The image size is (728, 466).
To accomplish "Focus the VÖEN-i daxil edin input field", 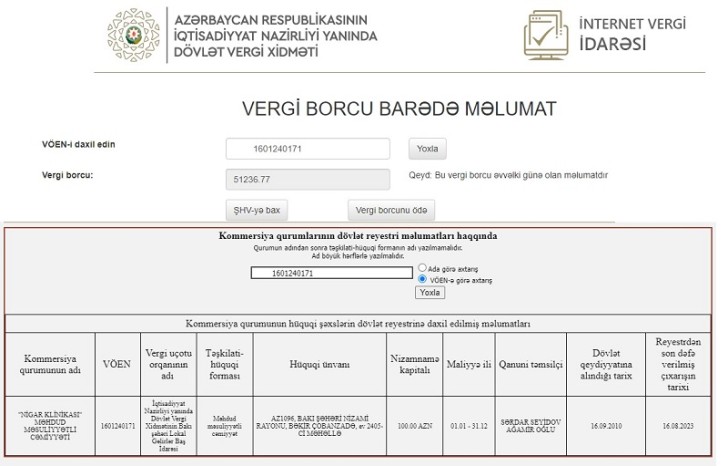I will [308, 149].
